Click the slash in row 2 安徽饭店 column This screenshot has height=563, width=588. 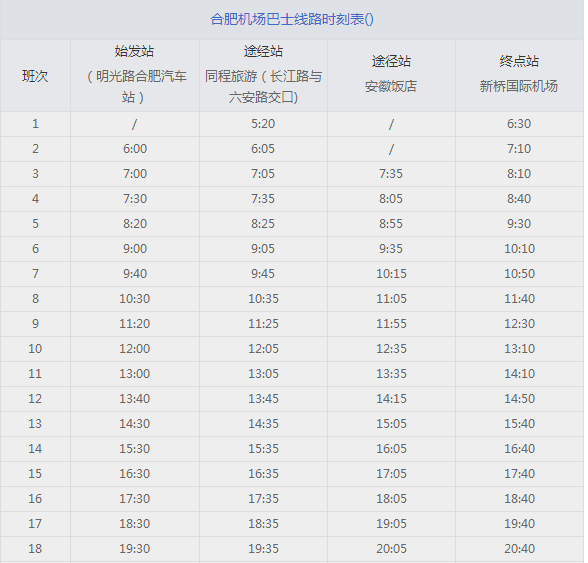391,149
